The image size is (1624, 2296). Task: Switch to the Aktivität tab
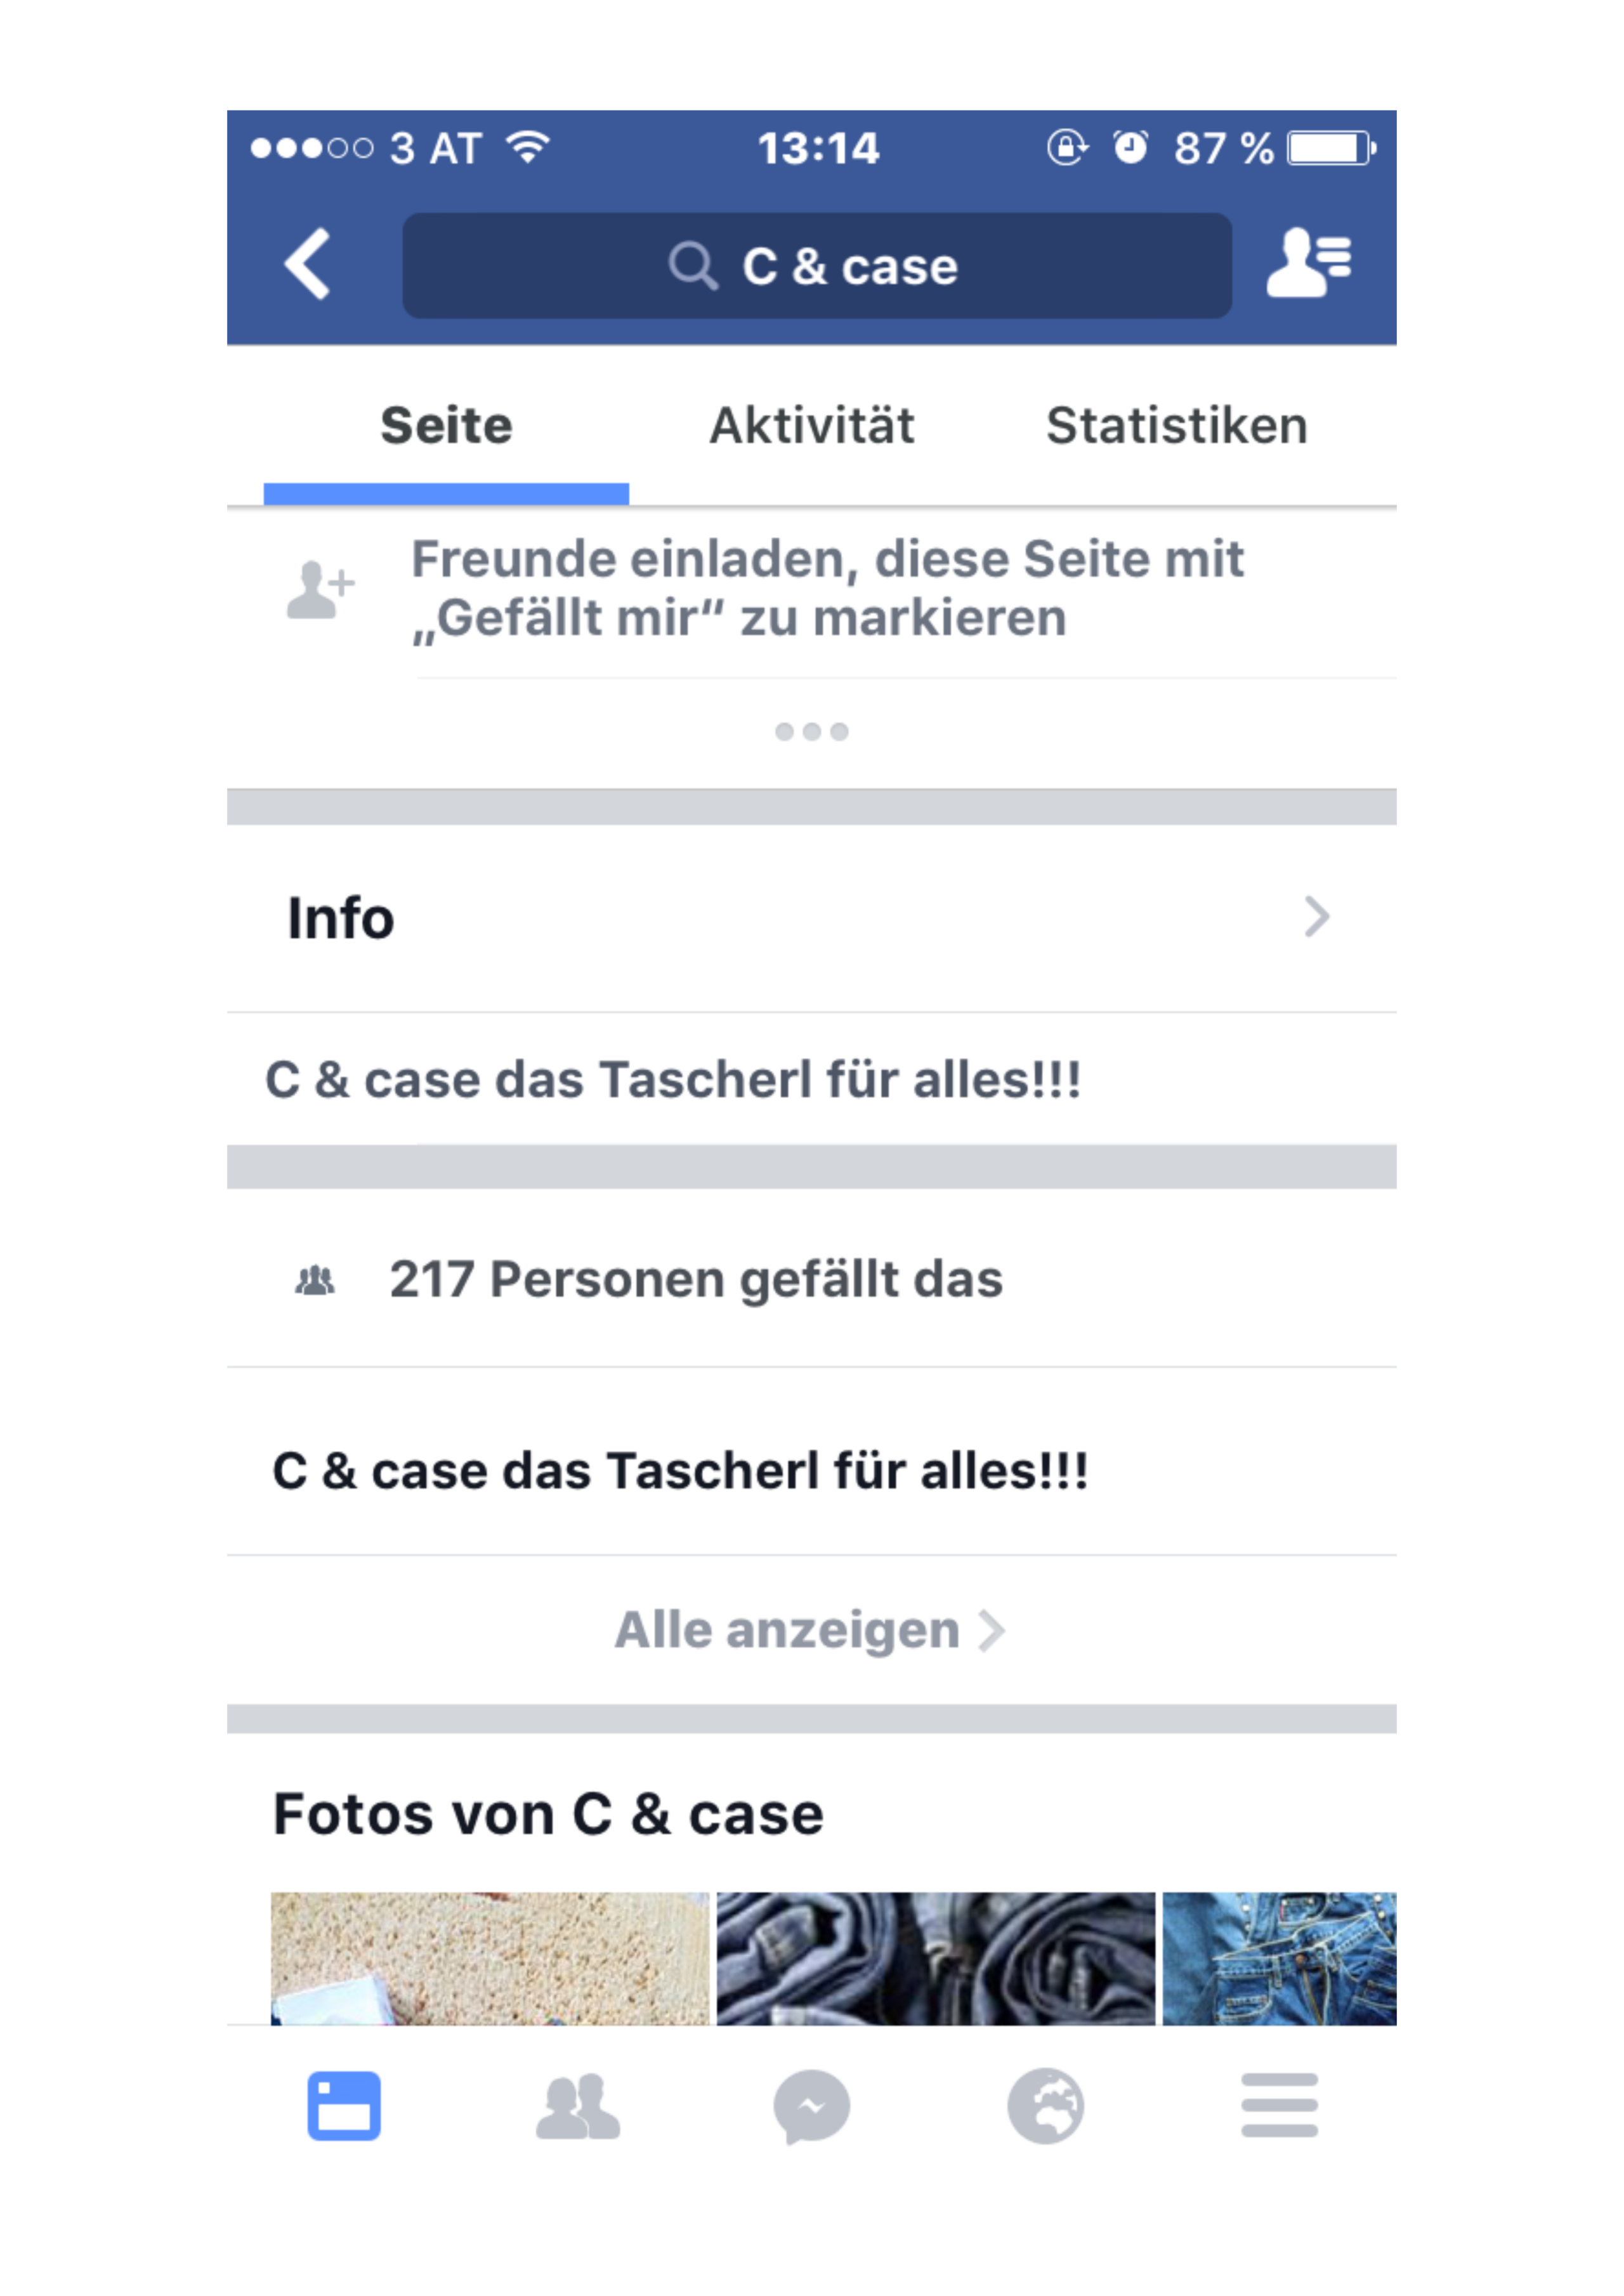click(812, 426)
